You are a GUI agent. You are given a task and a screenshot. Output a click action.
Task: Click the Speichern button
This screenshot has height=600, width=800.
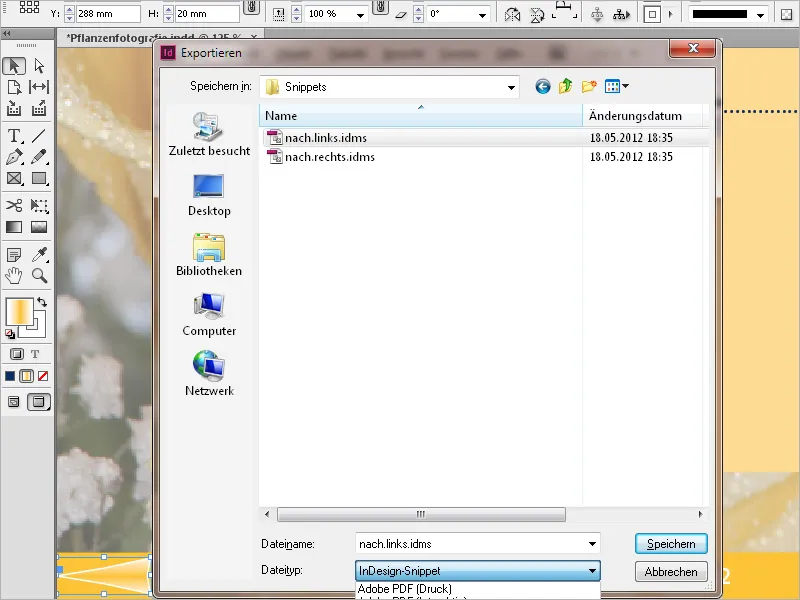point(671,544)
